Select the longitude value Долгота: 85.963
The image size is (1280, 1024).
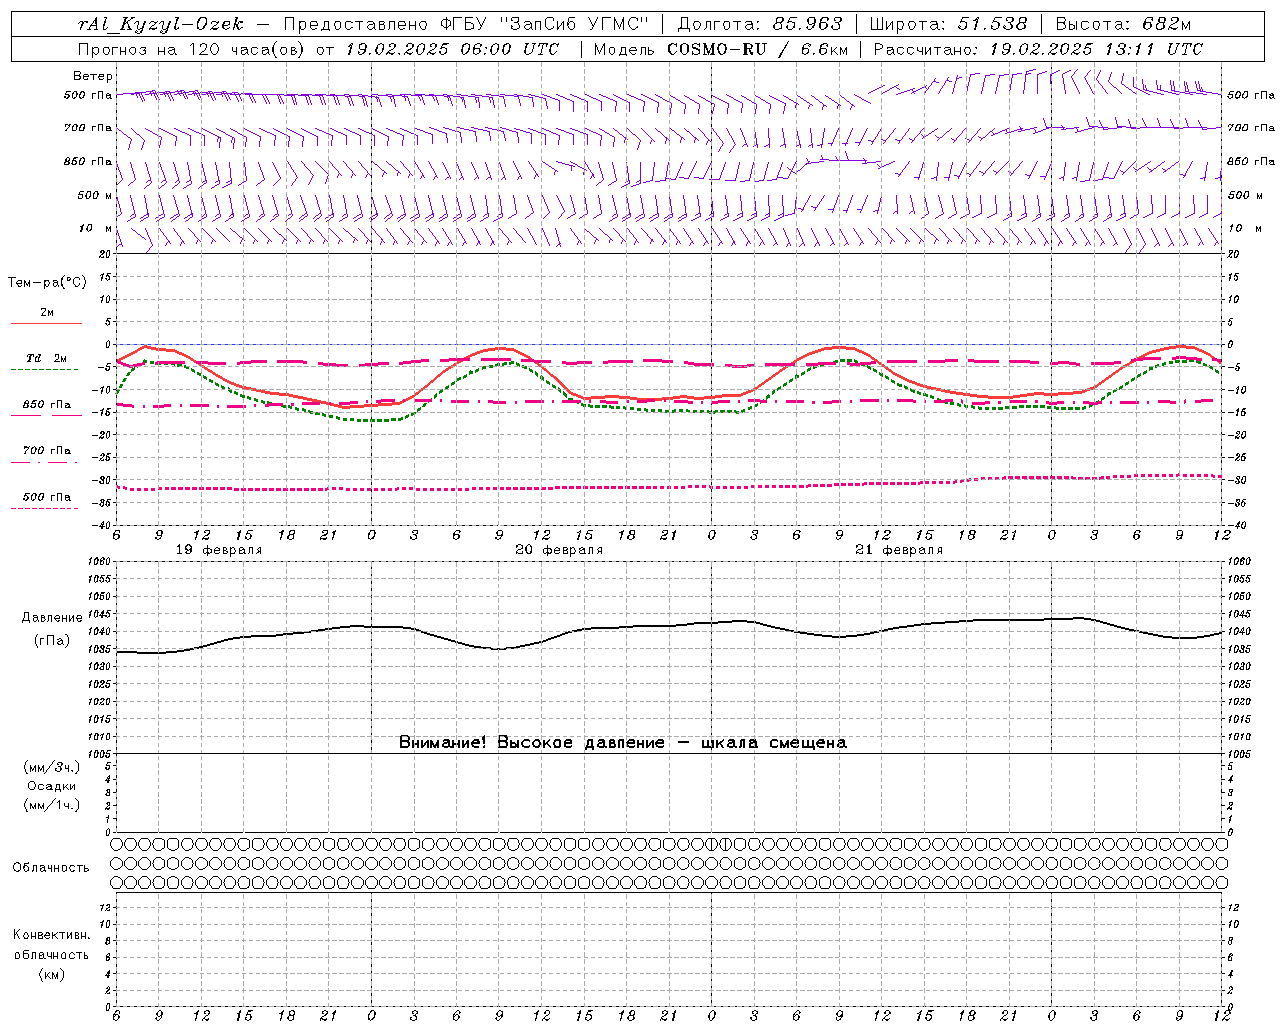(760, 24)
